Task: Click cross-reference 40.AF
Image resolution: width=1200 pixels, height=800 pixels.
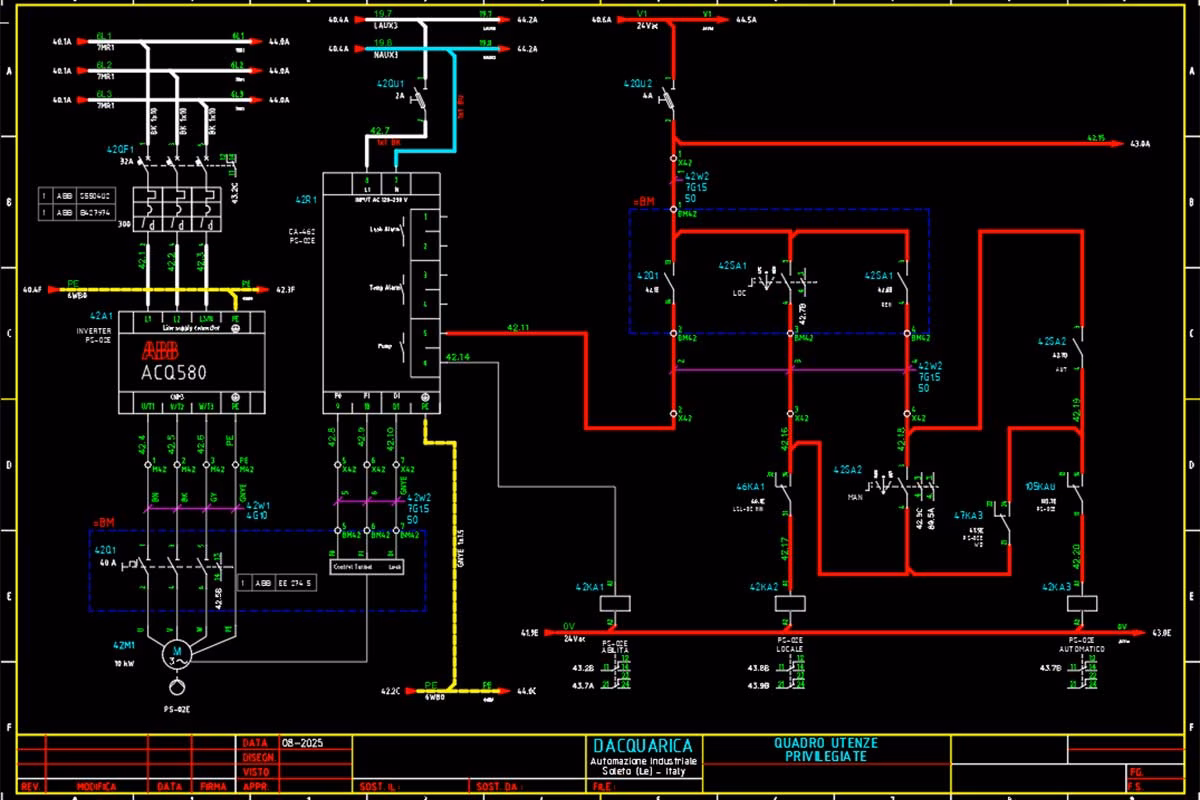Action: pos(32,290)
